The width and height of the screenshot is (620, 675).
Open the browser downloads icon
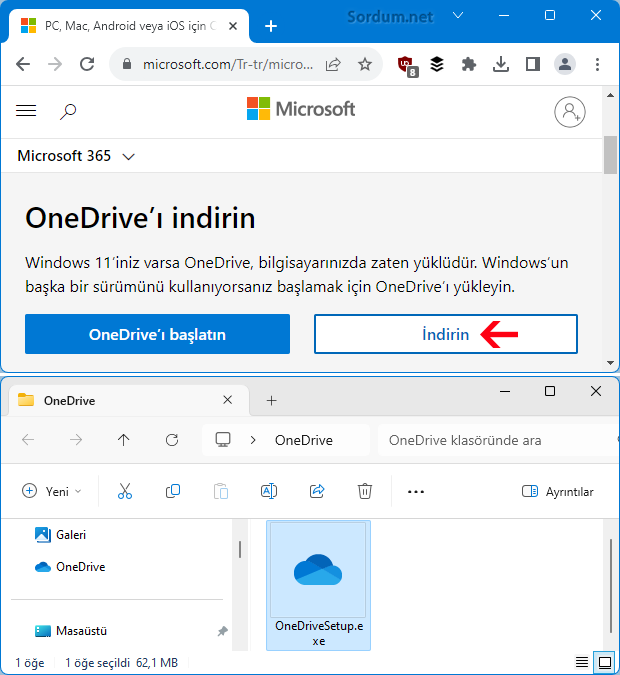pyautogui.click(x=501, y=65)
